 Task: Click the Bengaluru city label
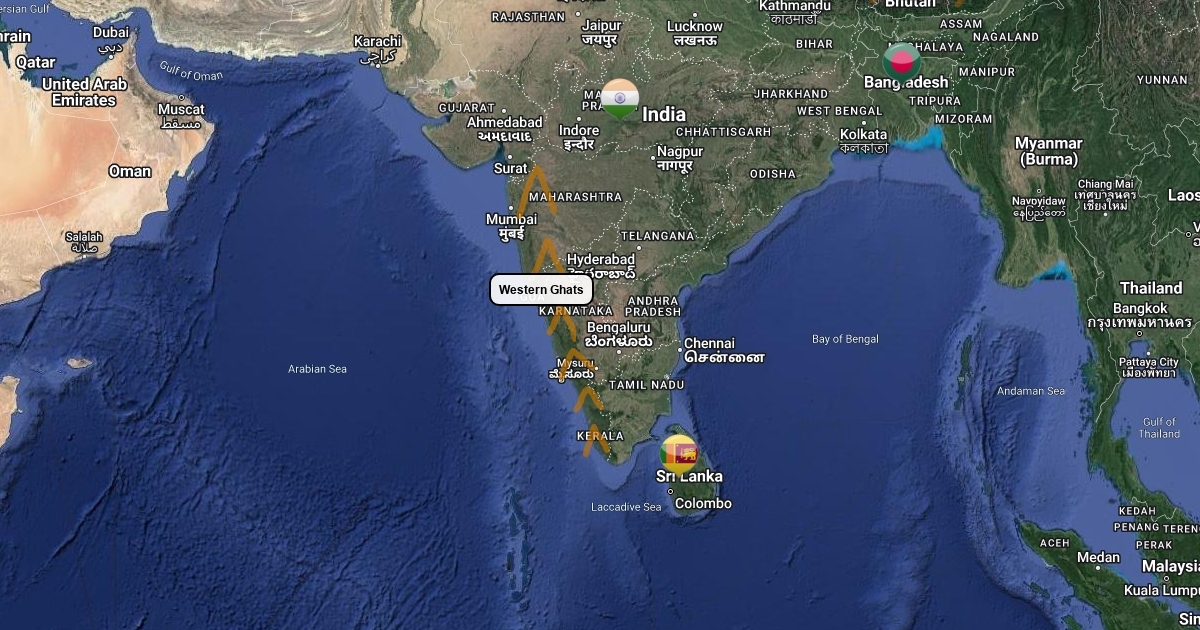(619, 327)
